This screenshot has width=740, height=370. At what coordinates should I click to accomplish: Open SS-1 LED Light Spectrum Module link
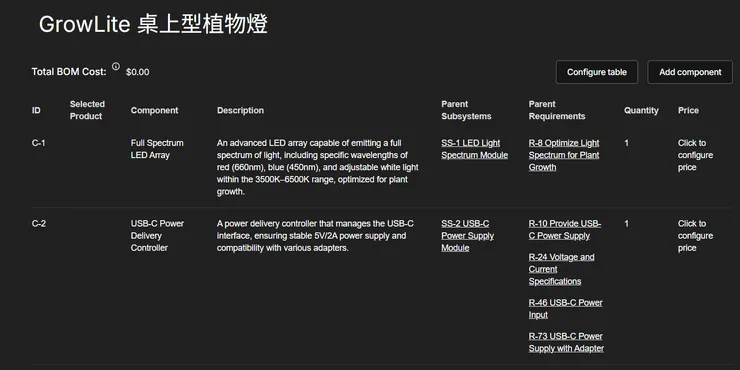[474, 149]
